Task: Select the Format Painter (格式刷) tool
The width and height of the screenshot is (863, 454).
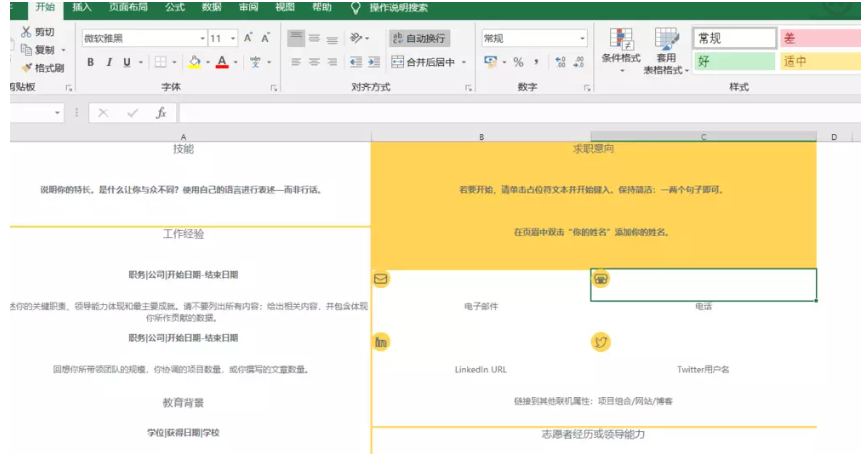Action: [x=42, y=68]
